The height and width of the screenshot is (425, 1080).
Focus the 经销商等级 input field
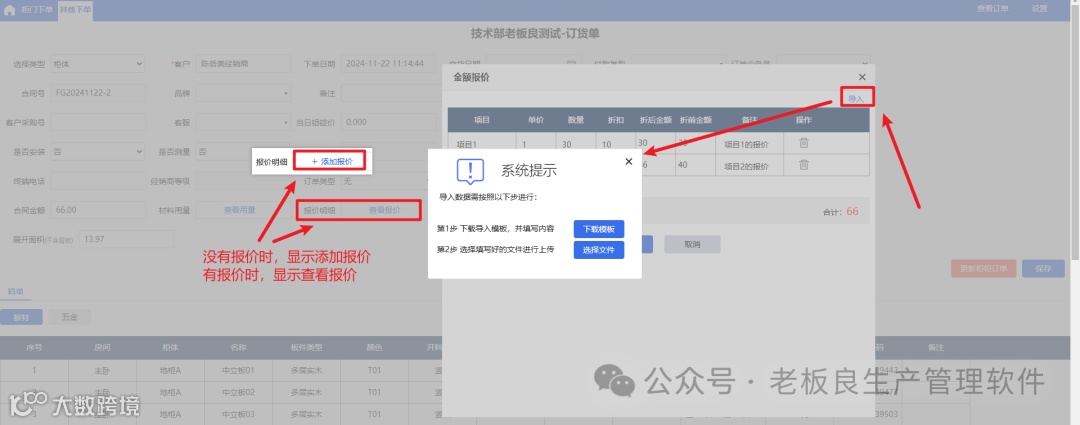pyautogui.click(x=243, y=181)
